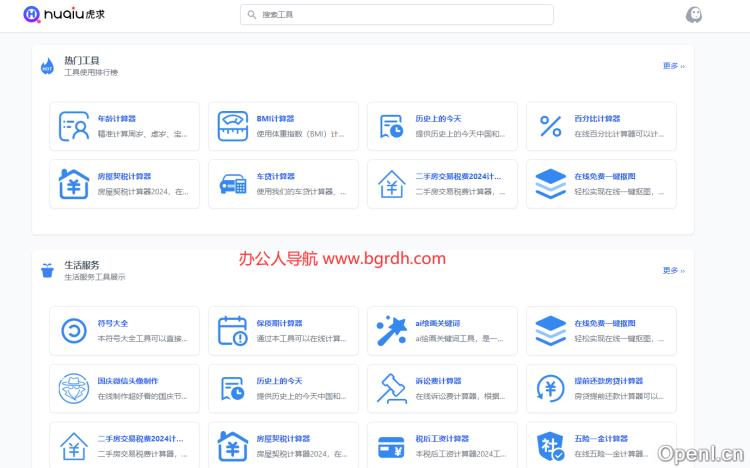The width and height of the screenshot is (750, 468).
Task: Click 二手房交易税费 house icon in 生活服务
Action: click(x=74, y=446)
